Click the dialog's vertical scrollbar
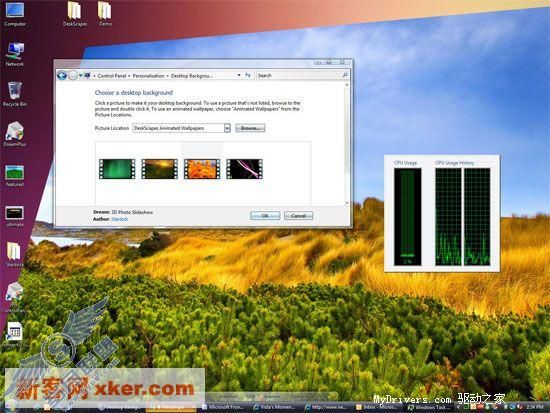 pos(347,144)
